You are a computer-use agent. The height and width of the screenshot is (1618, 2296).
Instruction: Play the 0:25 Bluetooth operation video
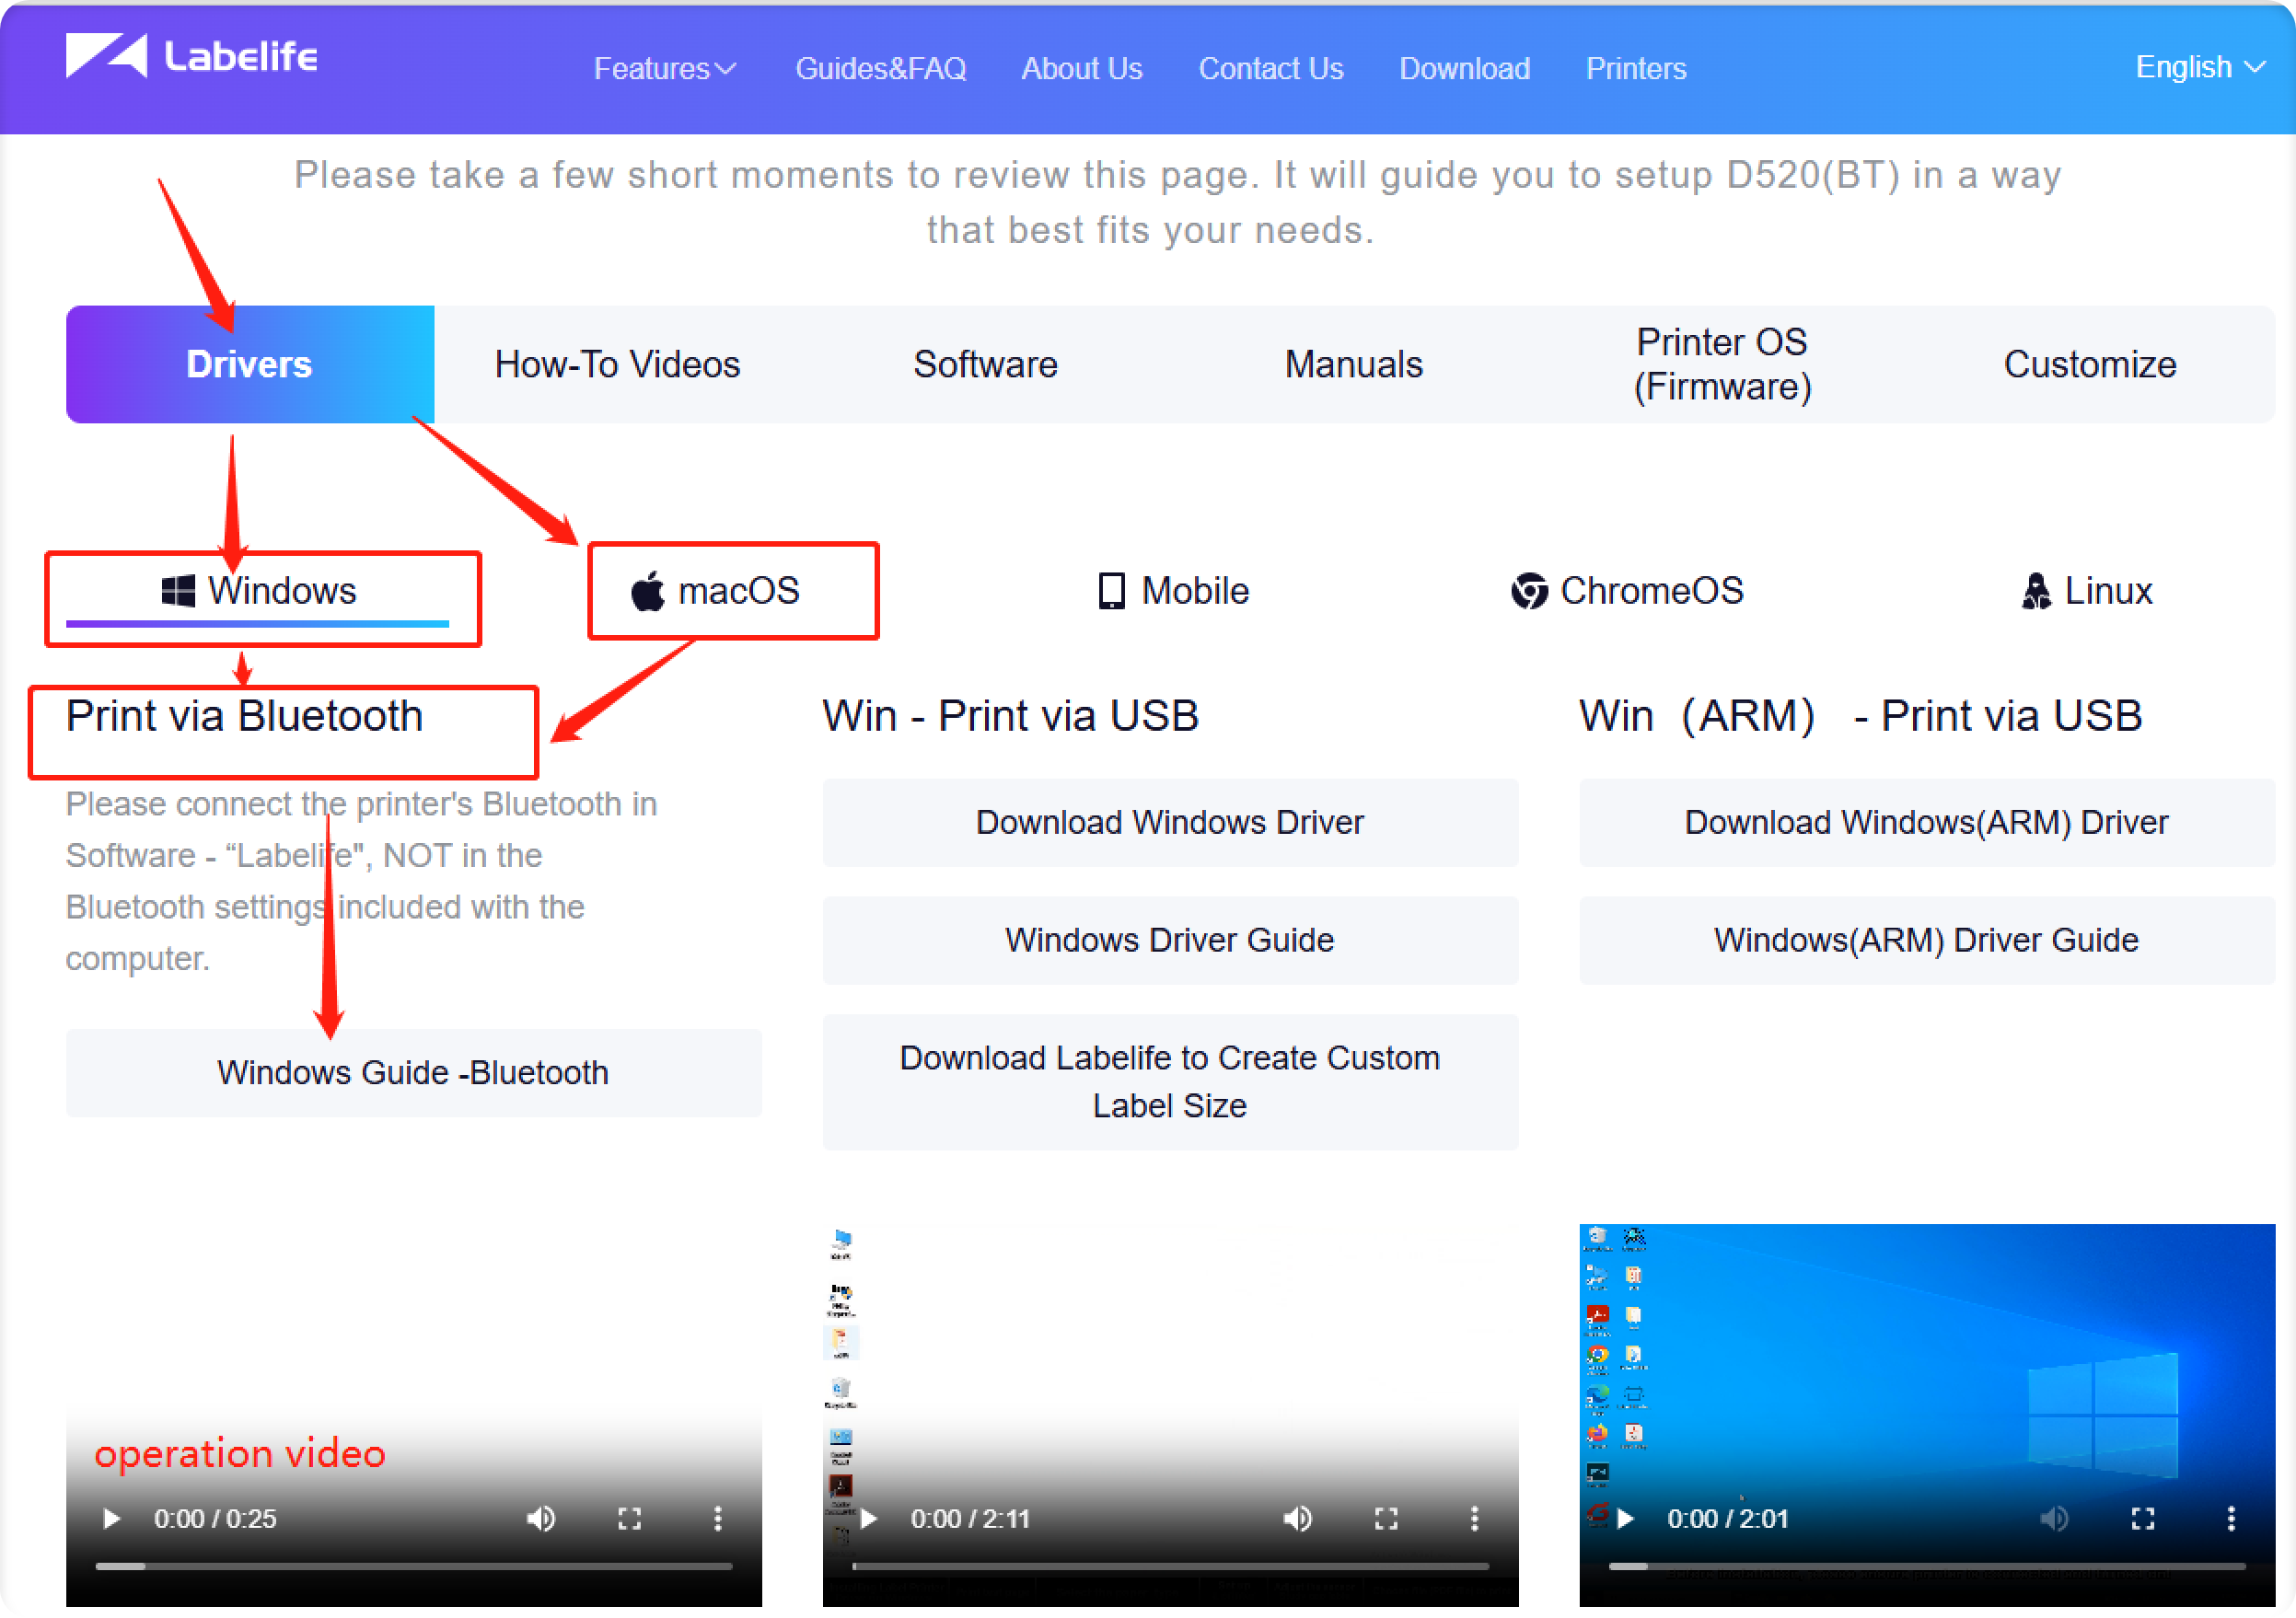click(x=111, y=1520)
